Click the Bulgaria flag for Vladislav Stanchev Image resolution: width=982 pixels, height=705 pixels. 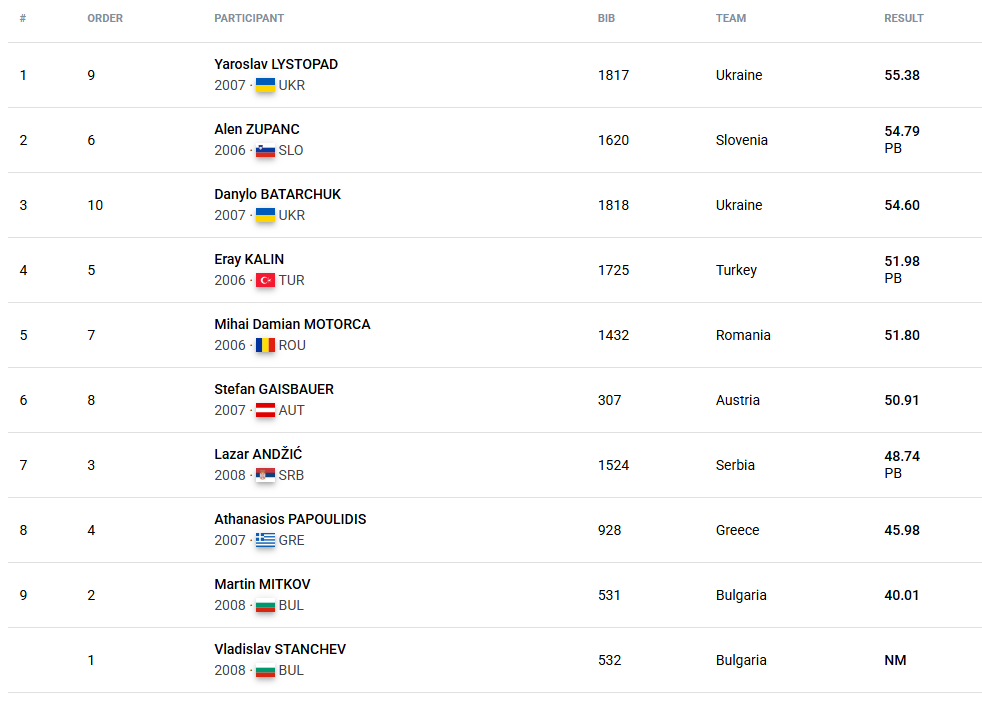click(x=265, y=670)
